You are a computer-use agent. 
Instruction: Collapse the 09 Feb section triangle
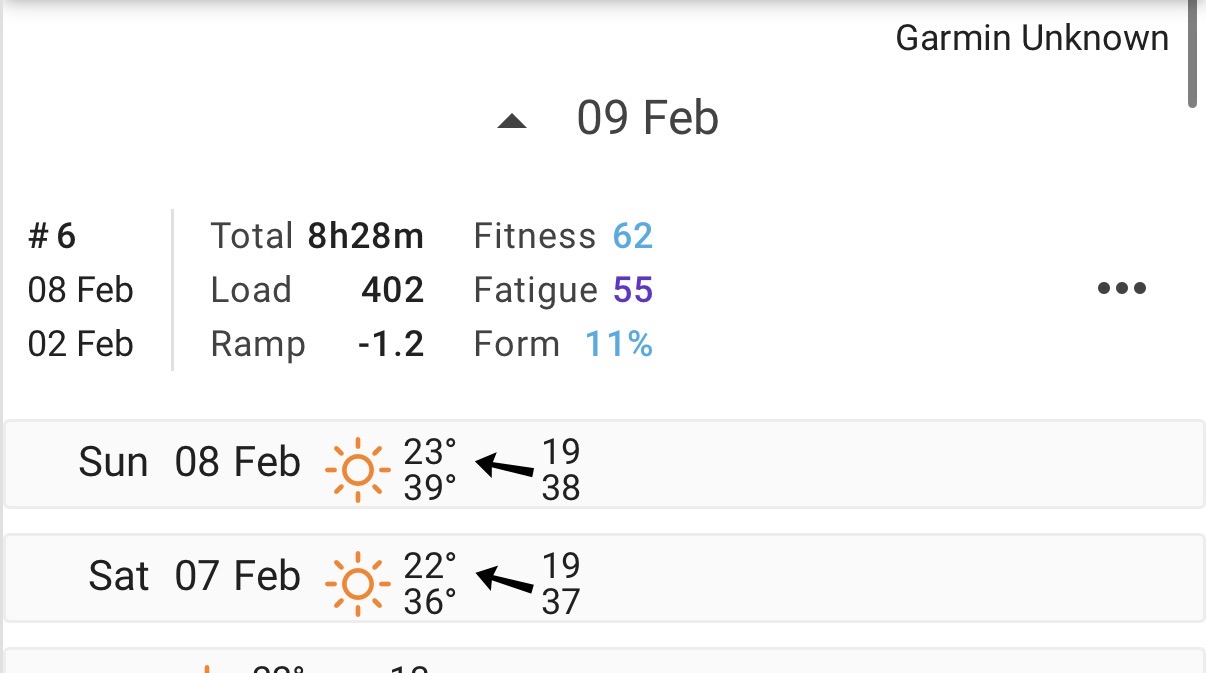click(512, 121)
